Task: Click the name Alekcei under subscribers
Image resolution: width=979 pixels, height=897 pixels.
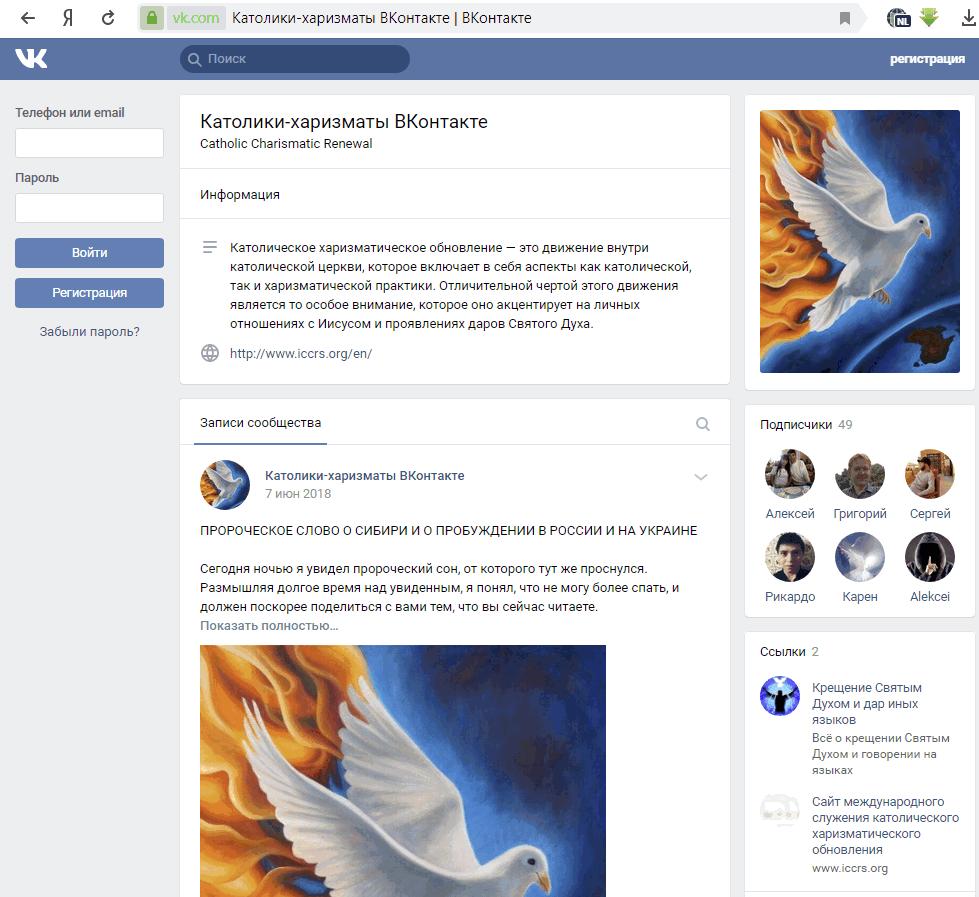Action: pyautogui.click(x=930, y=597)
